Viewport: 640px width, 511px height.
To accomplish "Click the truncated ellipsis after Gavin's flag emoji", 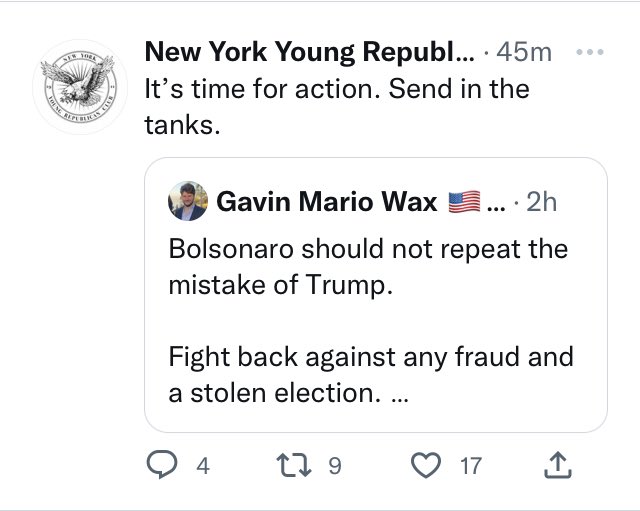I will tap(496, 205).
